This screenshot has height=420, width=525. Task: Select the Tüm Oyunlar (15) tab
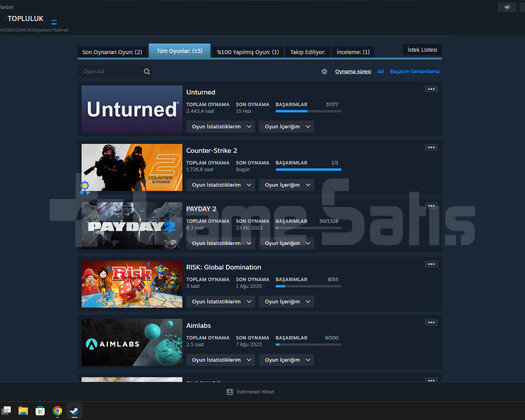point(180,51)
